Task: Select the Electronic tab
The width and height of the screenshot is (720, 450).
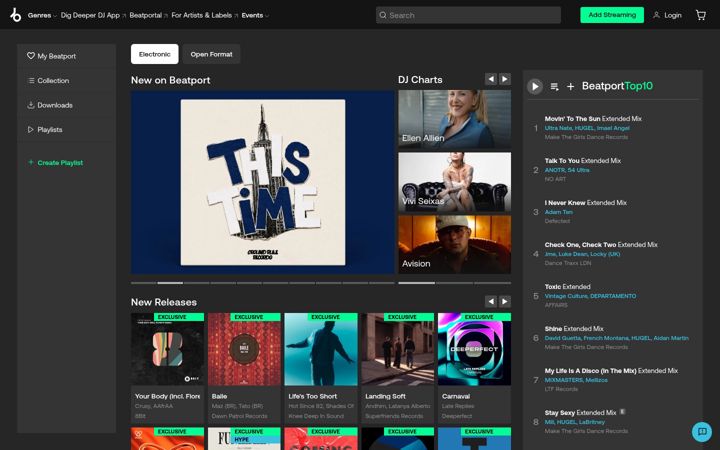Action: pos(155,54)
